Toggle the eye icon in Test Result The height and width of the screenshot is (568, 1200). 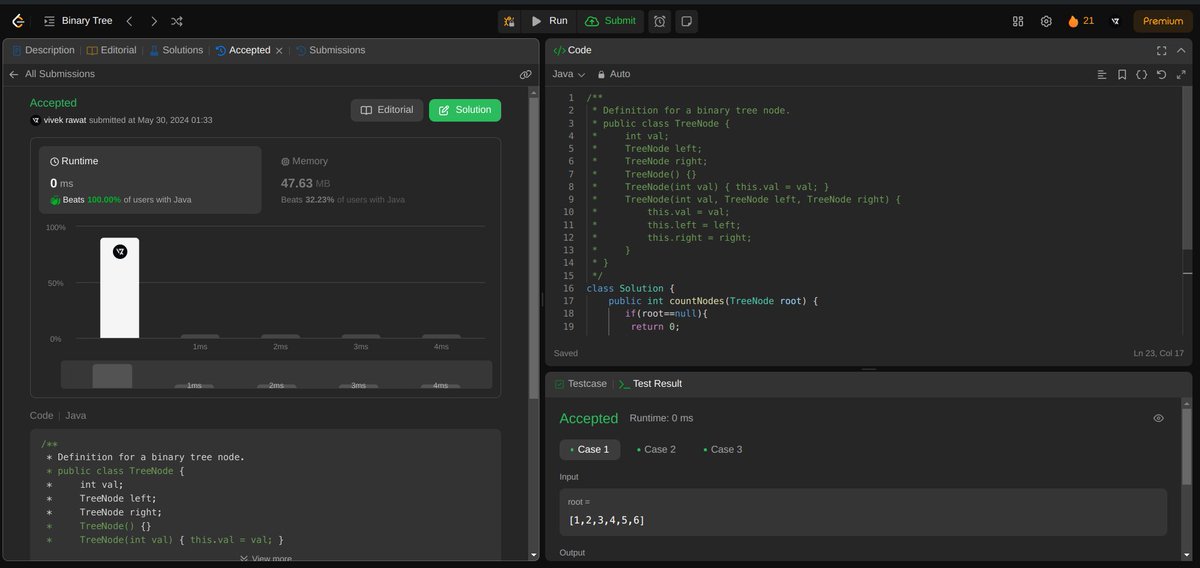1159,418
